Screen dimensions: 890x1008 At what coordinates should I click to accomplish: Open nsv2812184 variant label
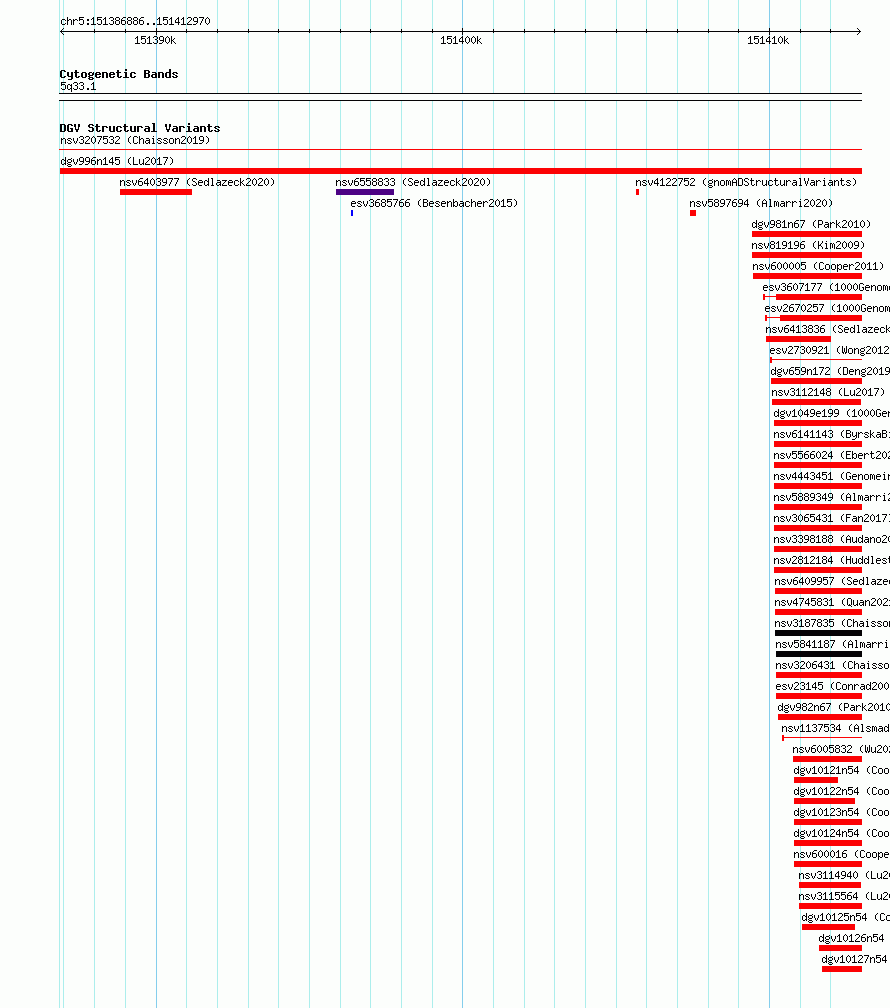pyautogui.click(x=831, y=561)
